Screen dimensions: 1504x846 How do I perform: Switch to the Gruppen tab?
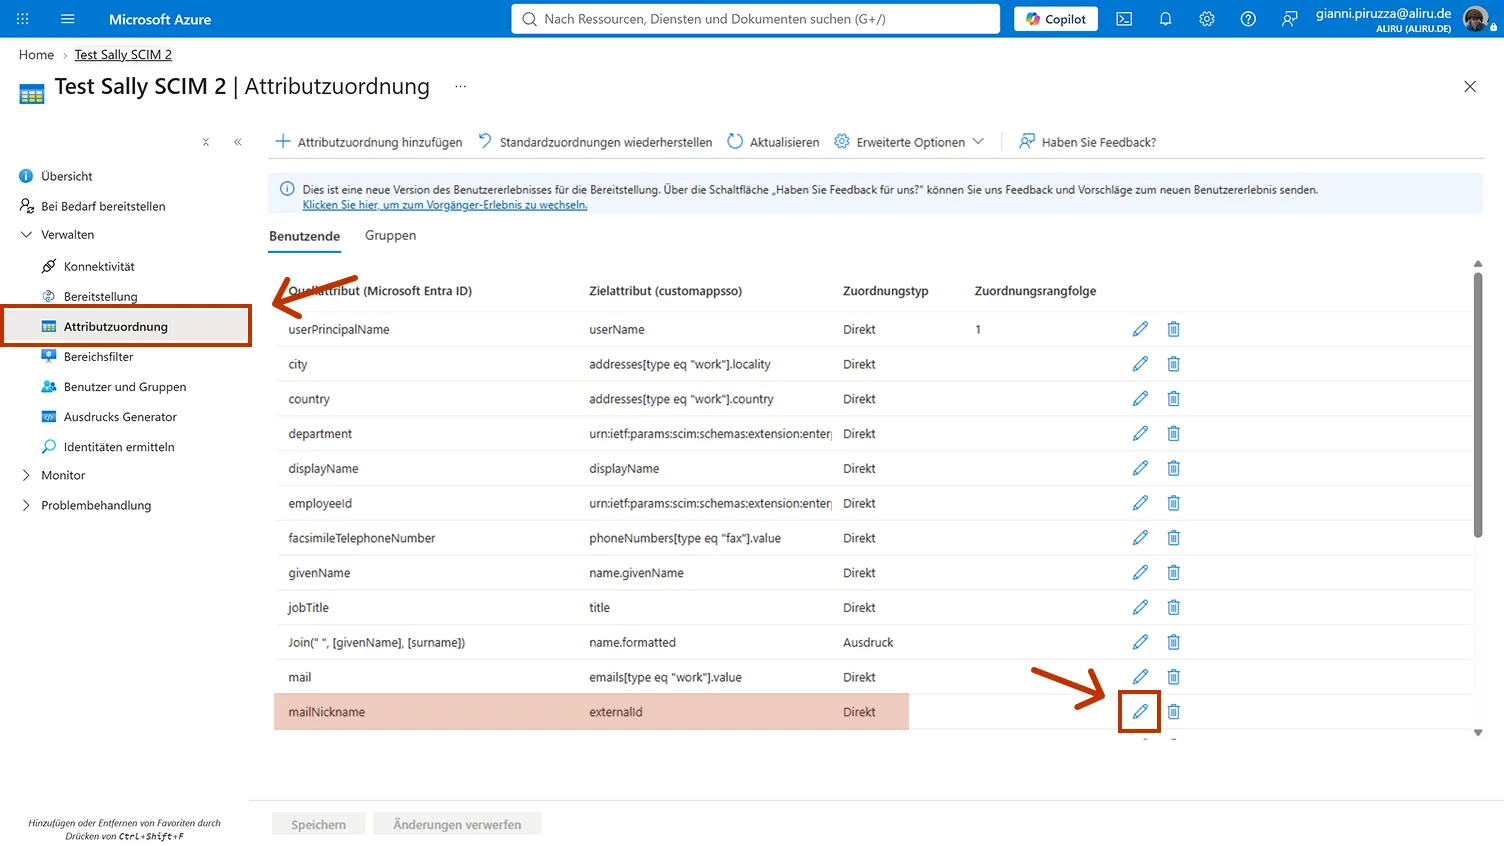point(390,236)
